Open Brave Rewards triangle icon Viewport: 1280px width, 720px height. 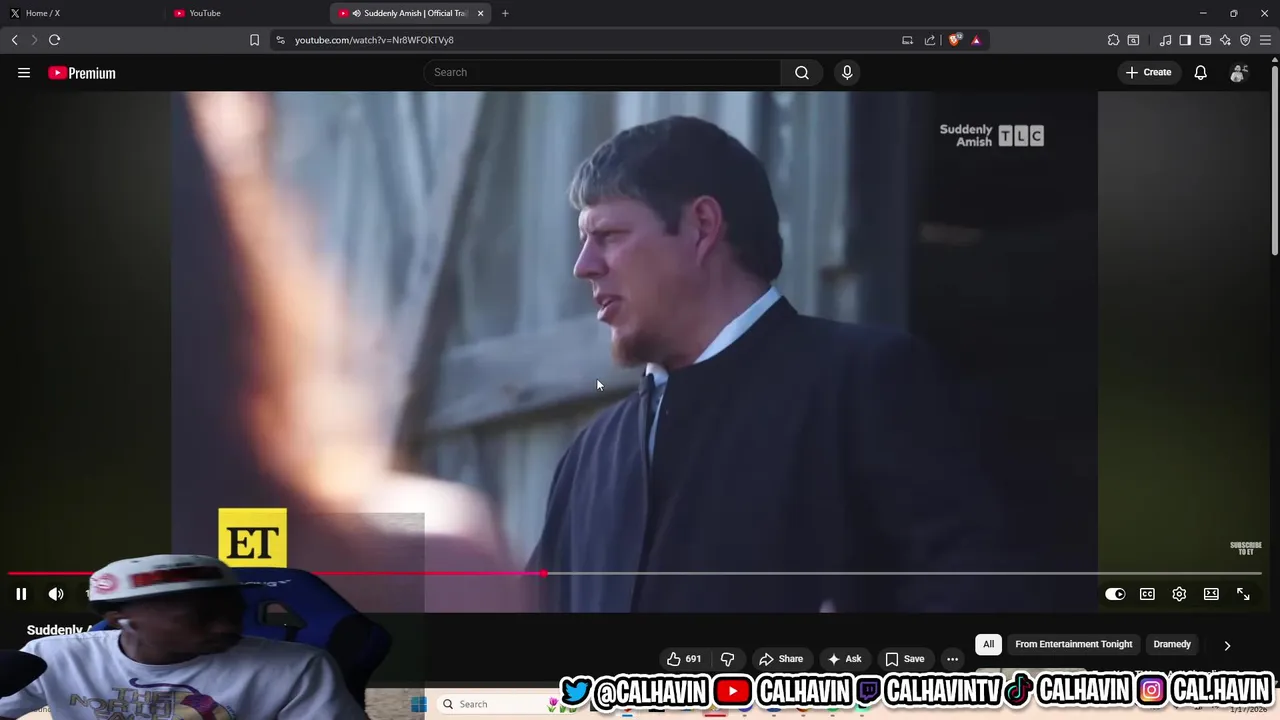[976, 40]
